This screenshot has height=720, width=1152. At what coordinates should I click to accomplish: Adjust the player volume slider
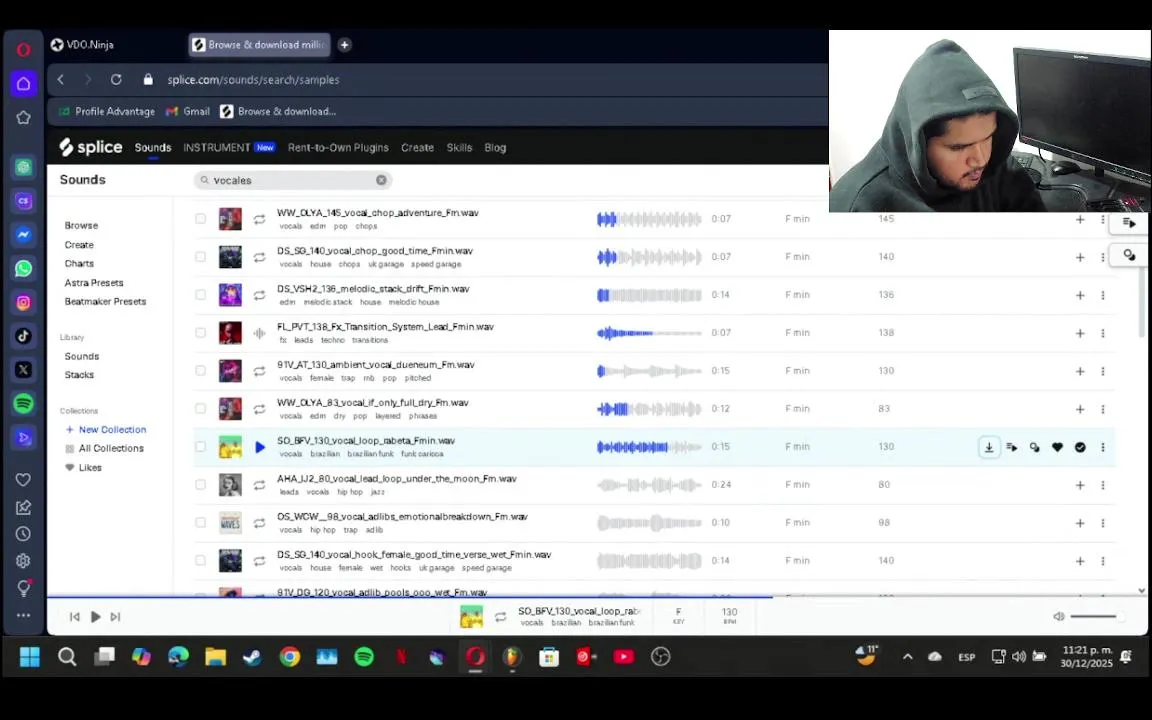pos(1093,616)
